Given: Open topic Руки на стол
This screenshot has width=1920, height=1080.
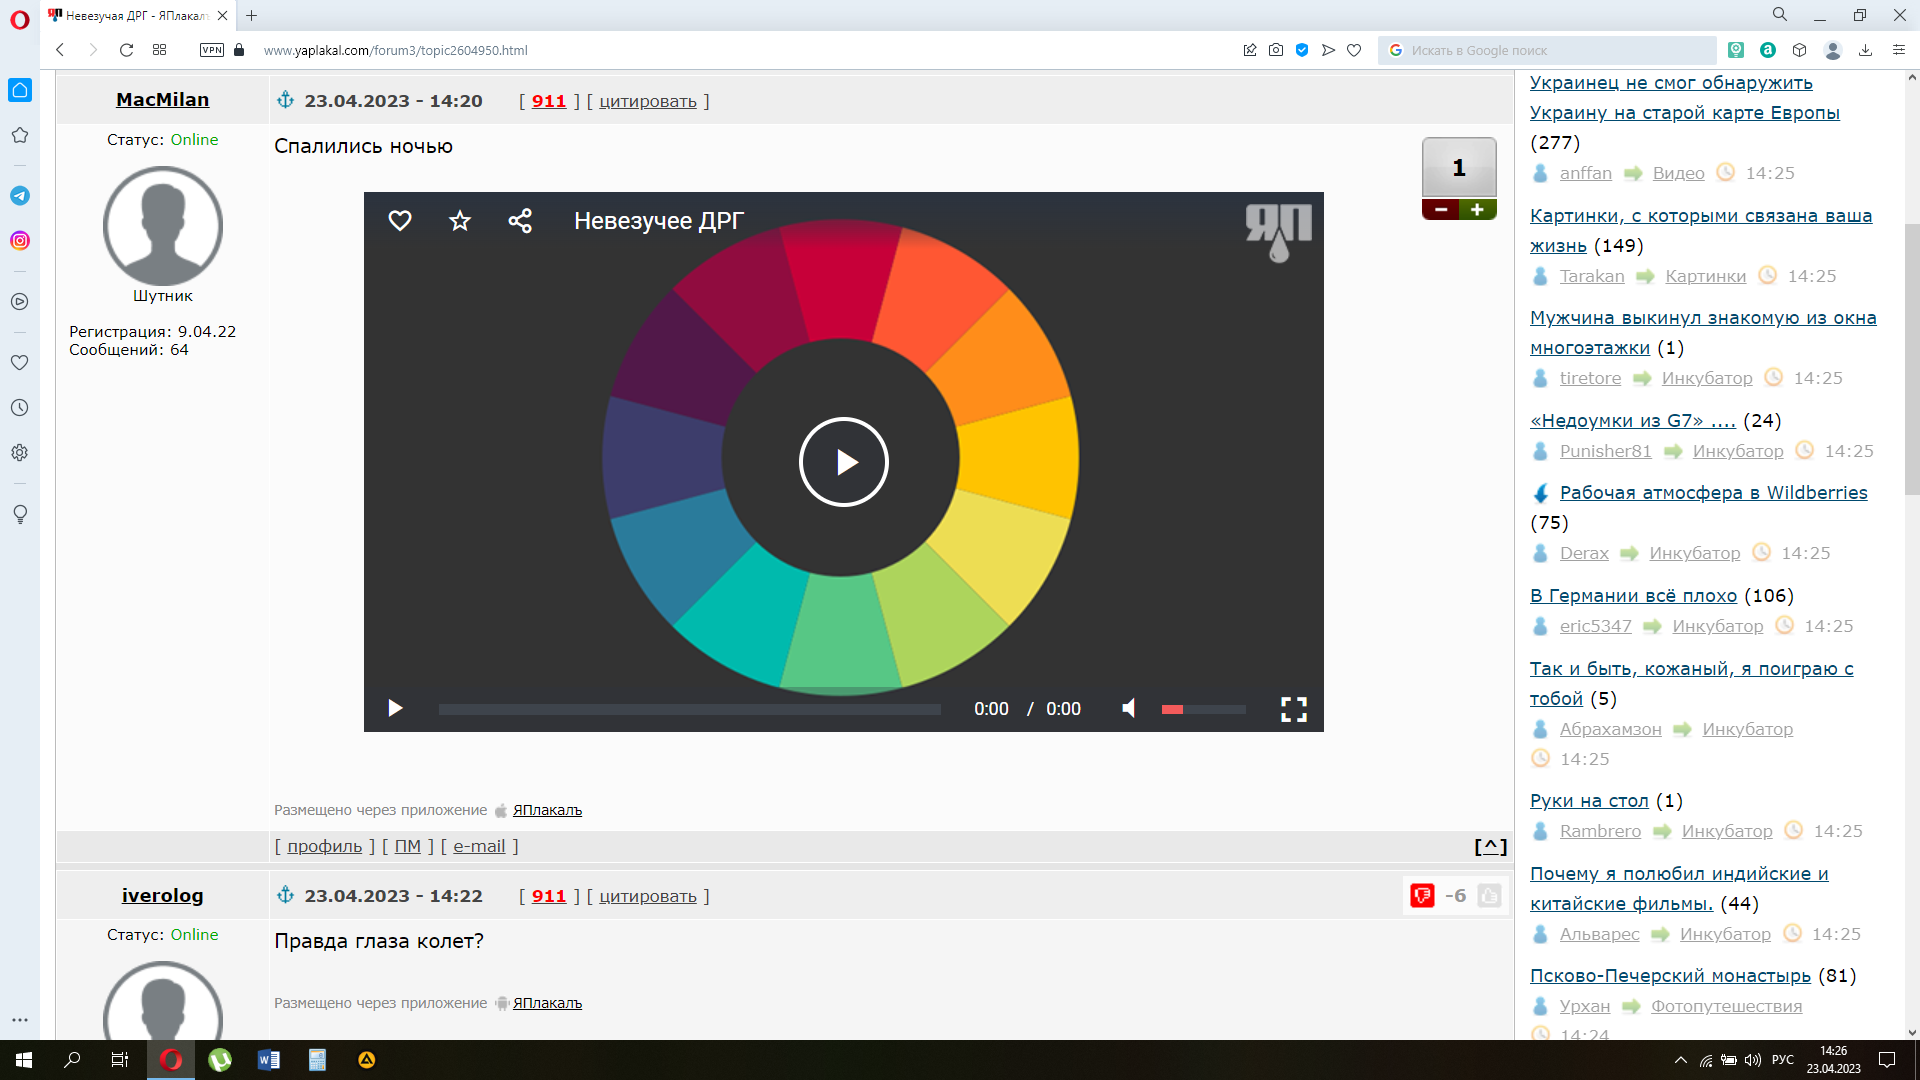Looking at the screenshot, I should pos(1589,800).
